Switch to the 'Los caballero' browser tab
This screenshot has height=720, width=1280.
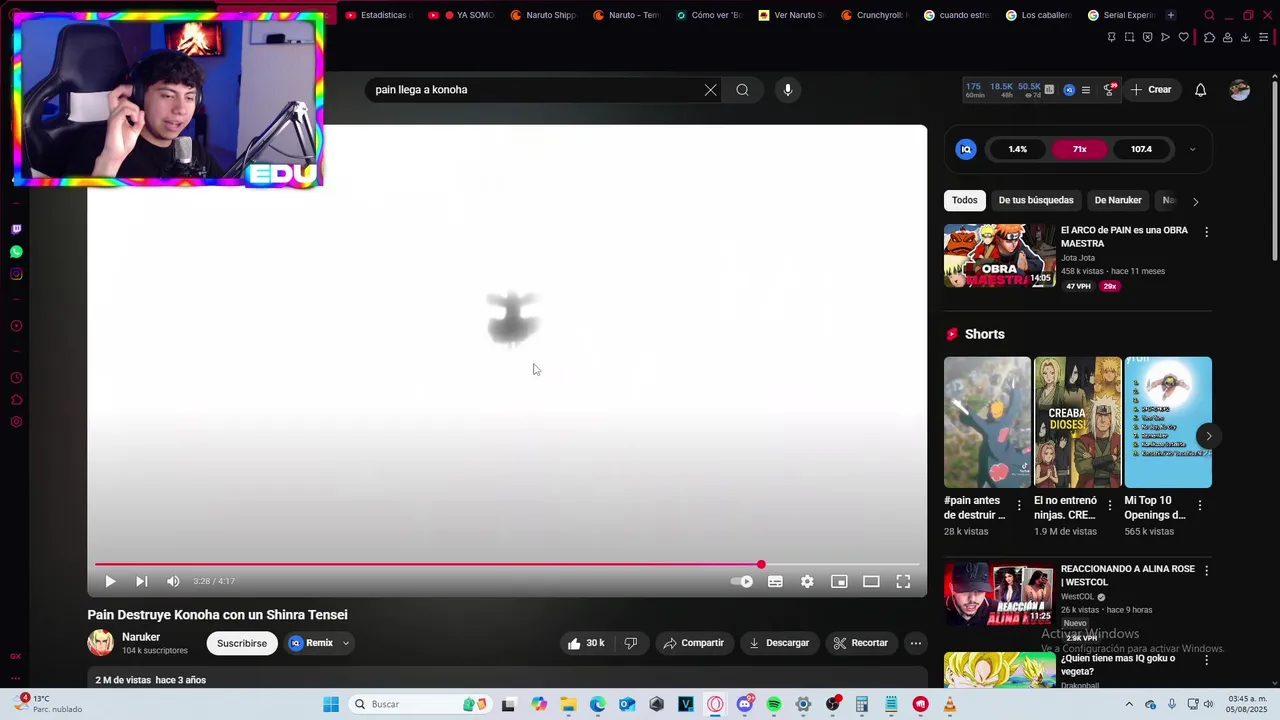(1039, 15)
